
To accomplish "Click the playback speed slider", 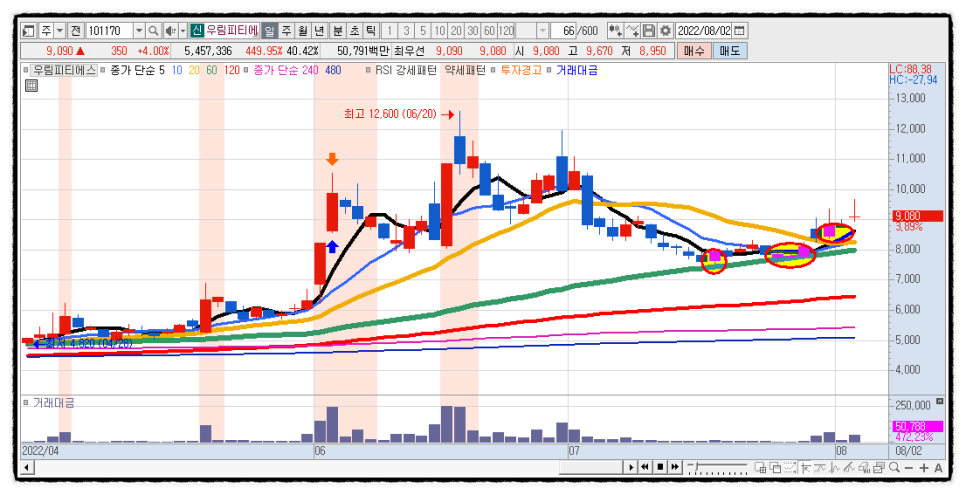I will [717, 468].
